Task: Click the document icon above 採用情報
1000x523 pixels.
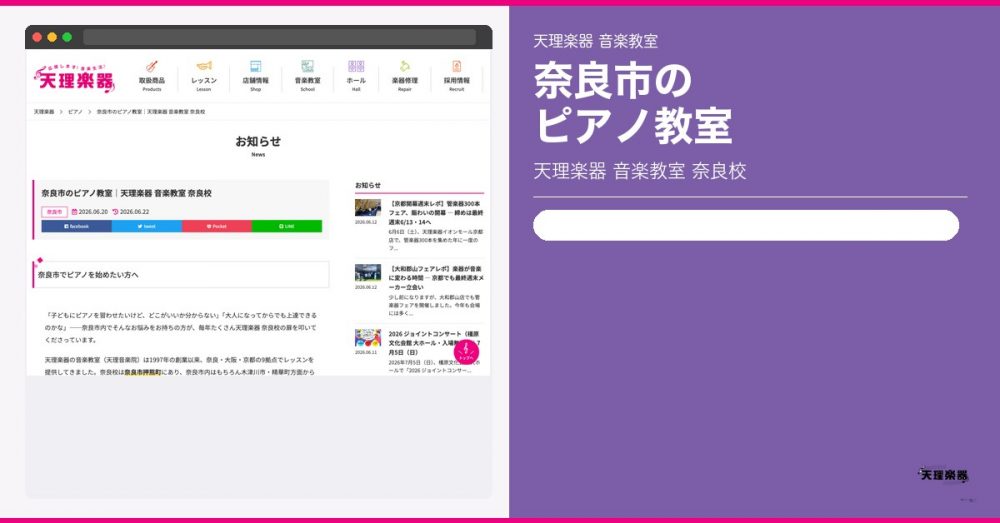Action: pyautogui.click(x=457, y=66)
